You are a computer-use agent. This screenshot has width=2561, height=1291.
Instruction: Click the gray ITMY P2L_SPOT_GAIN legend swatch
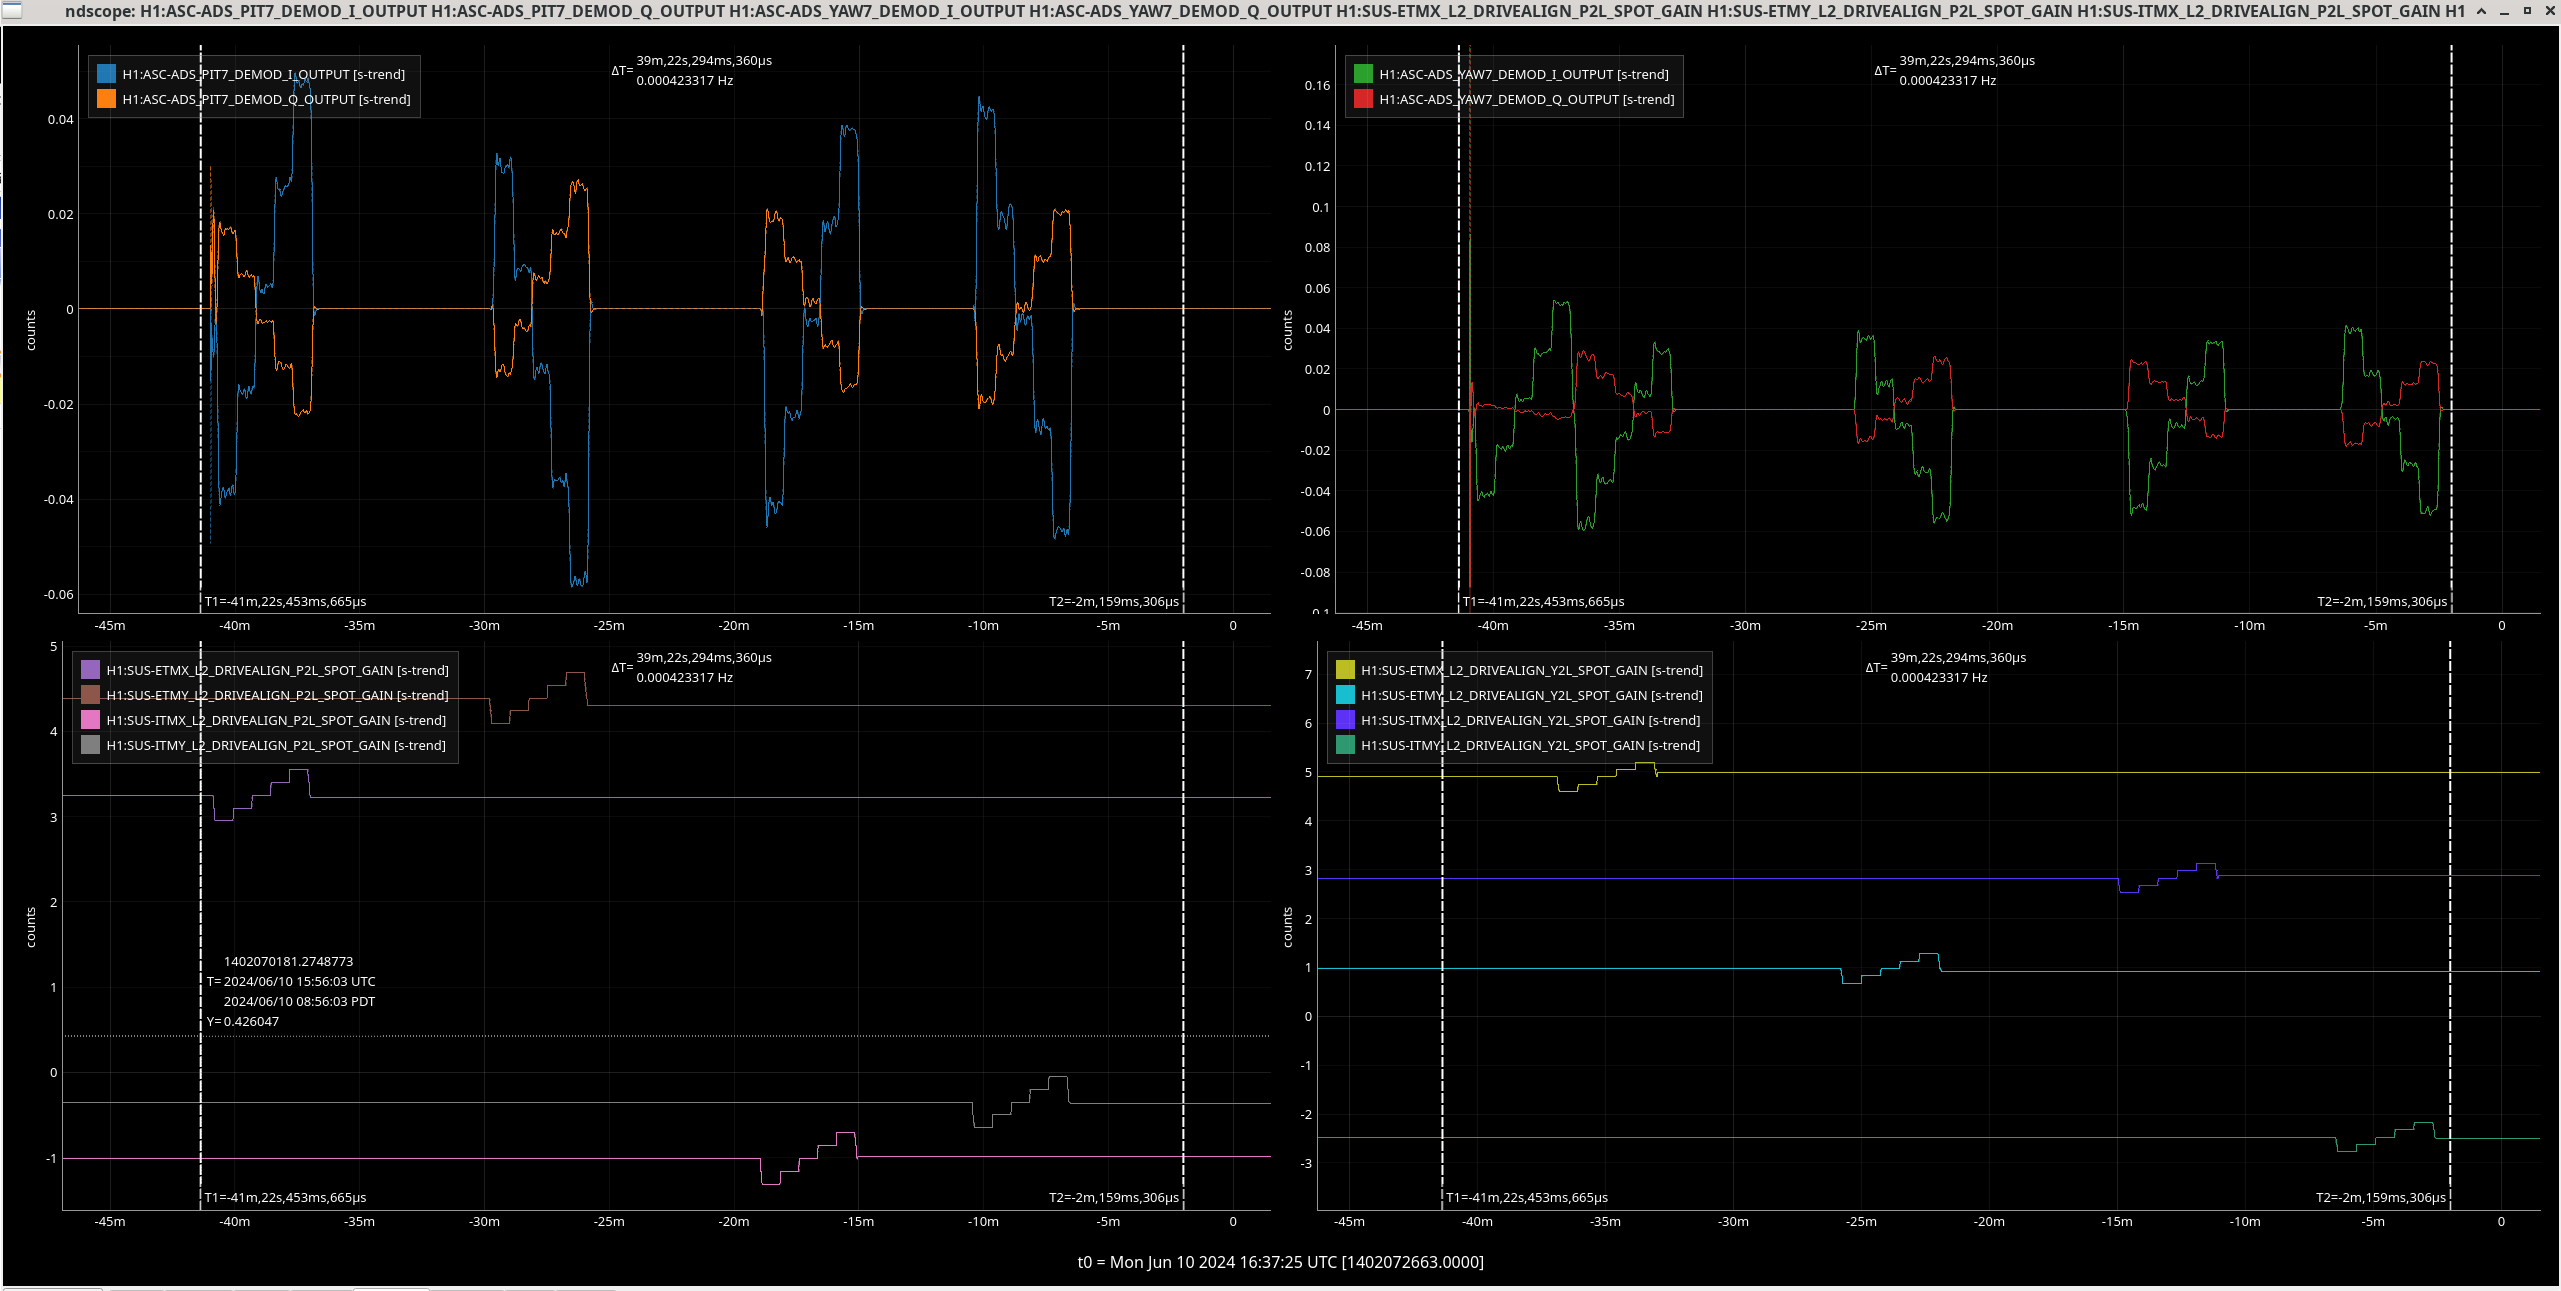[x=90, y=745]
